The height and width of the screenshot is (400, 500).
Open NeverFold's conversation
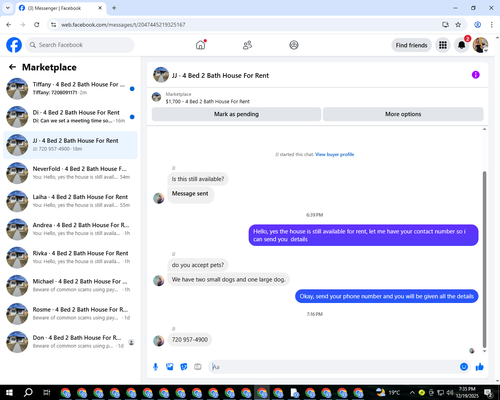pyautogui.click(x=70, y=173)
